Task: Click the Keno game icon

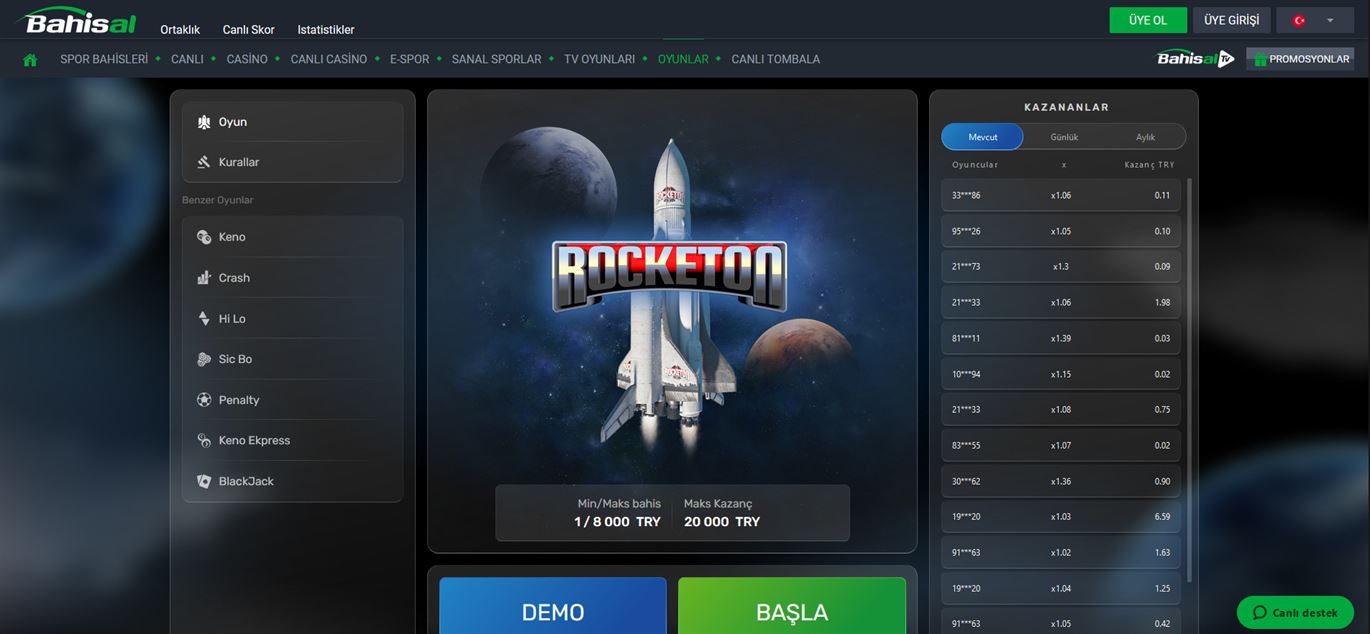Action: 204,237
